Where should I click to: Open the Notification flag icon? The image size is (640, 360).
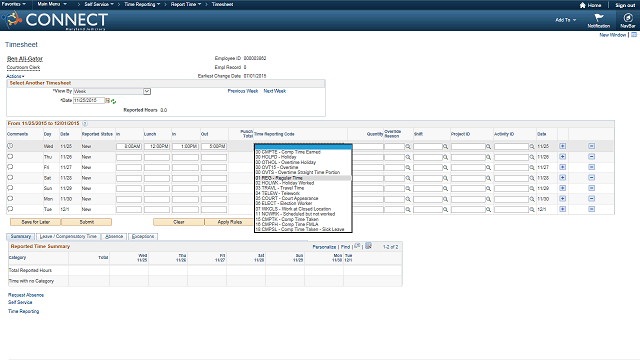pos(599,18)
